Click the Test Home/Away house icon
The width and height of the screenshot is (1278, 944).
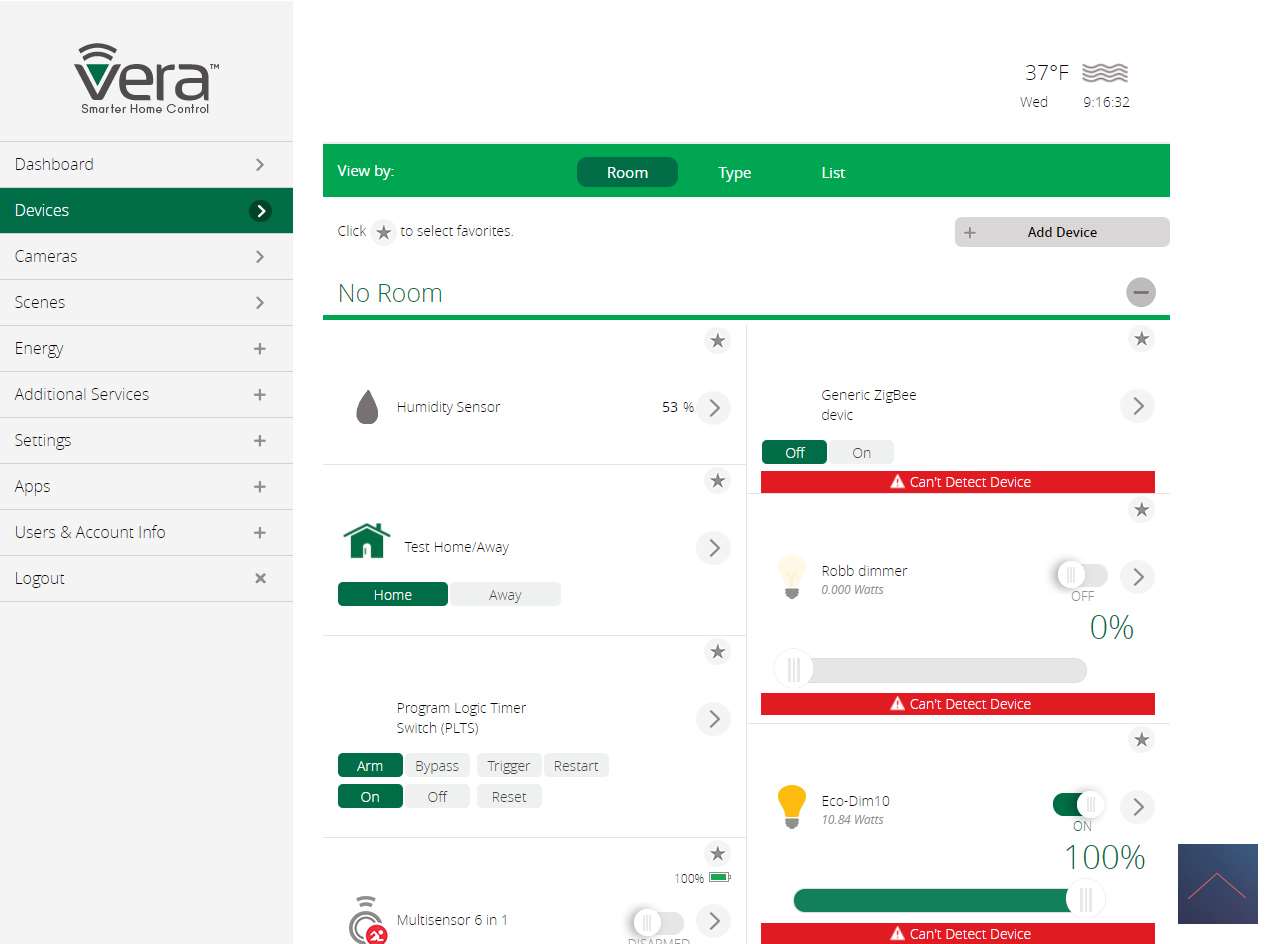[x=366, y=541]
